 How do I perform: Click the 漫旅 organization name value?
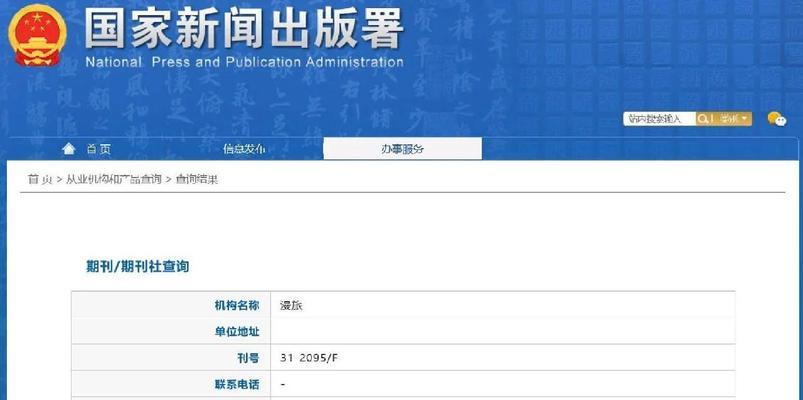pos(291,306)
